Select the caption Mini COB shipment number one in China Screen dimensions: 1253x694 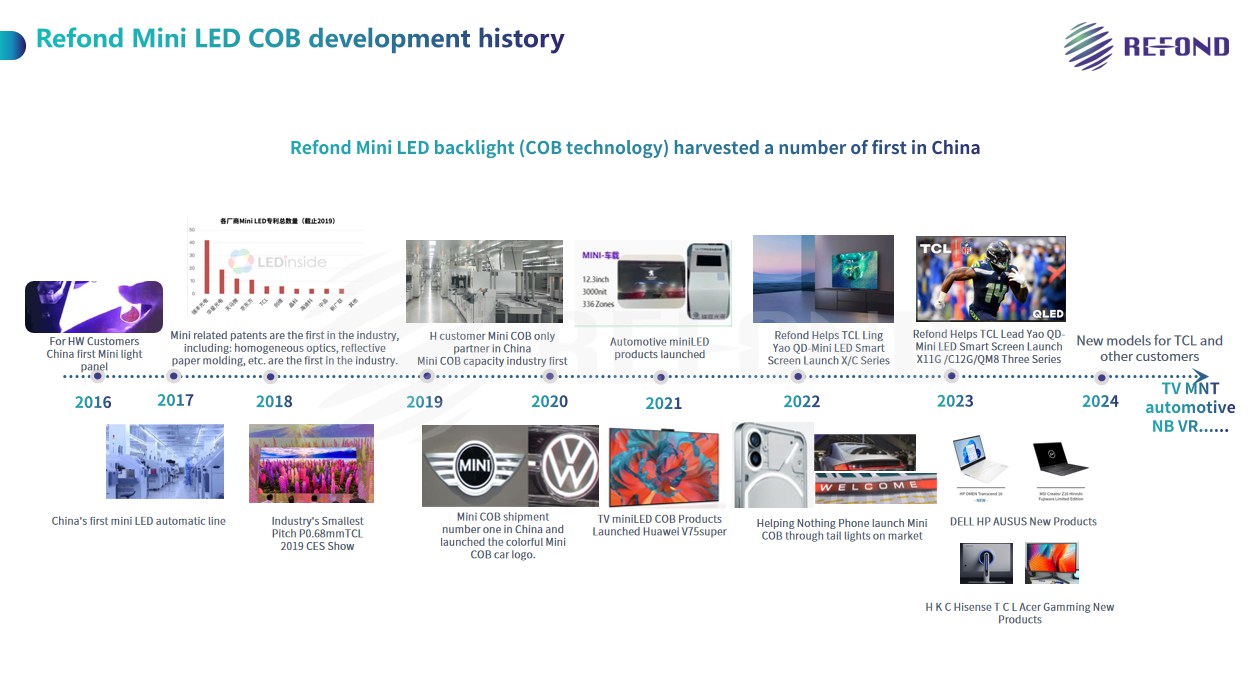(x=503, y=536)
